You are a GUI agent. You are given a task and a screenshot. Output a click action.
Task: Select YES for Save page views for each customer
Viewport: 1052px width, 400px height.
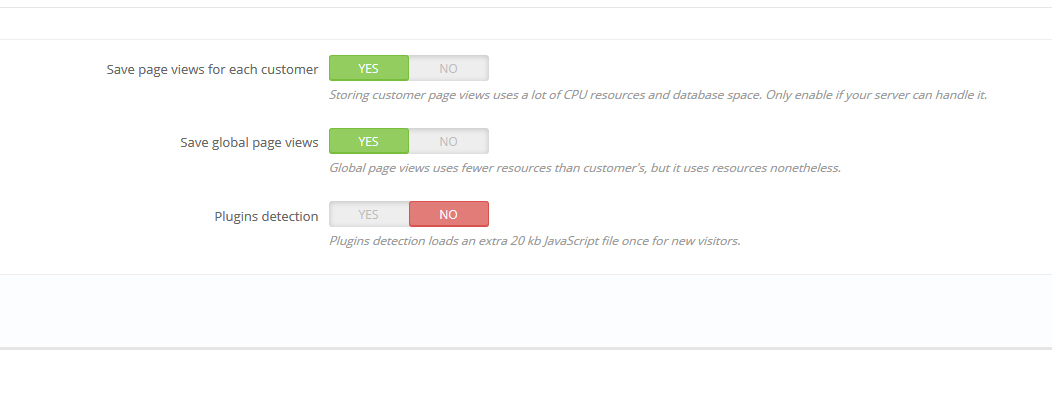369,68
